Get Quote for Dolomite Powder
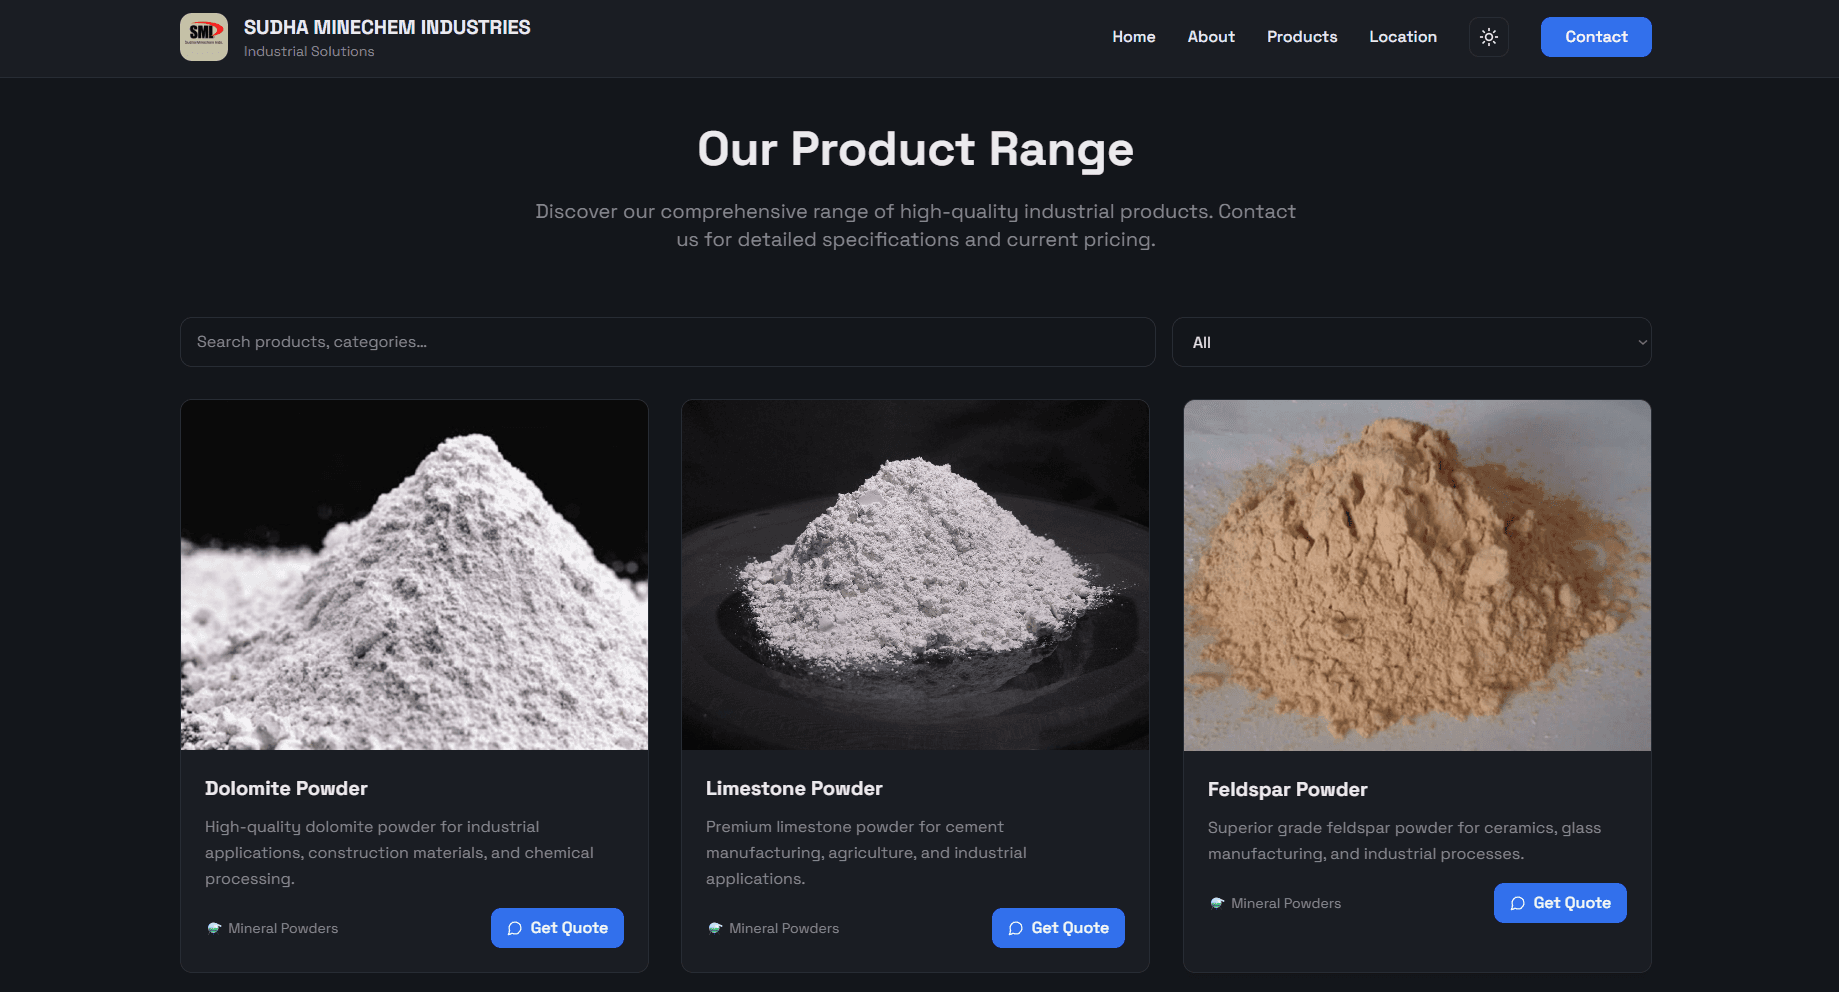1839x992 pixels. click(x=557, y=928)
